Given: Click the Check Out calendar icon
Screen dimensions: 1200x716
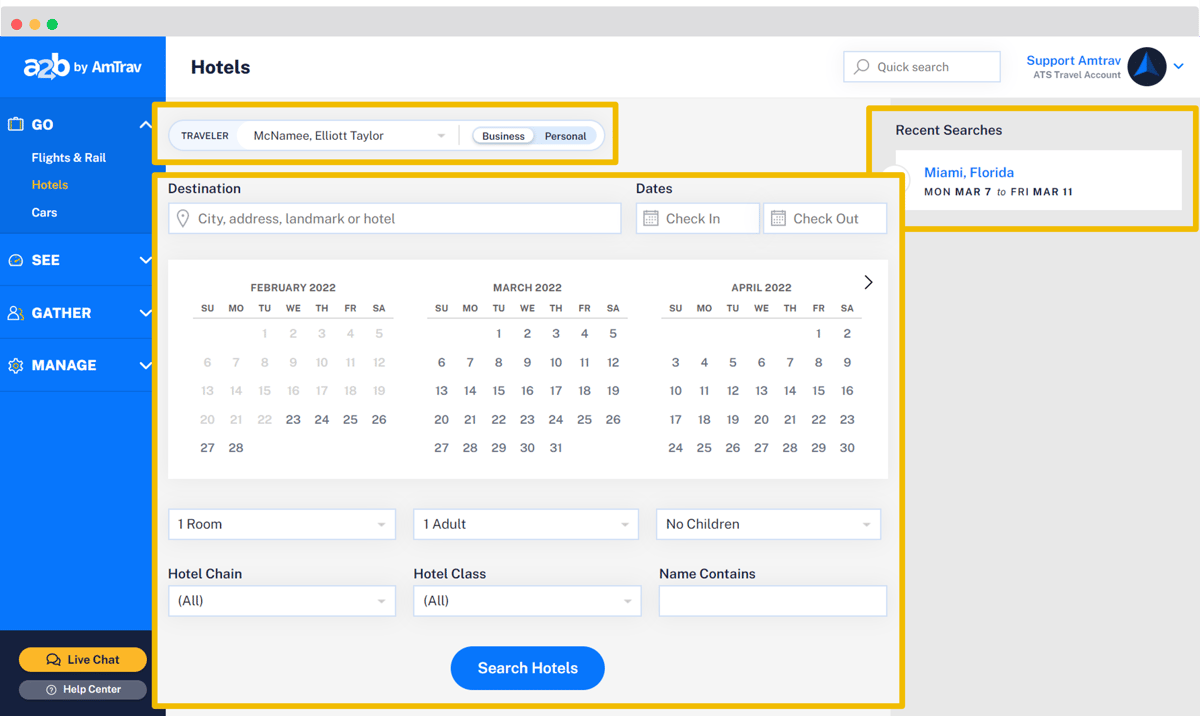Looking at the screenshot, I should point(778,219).
